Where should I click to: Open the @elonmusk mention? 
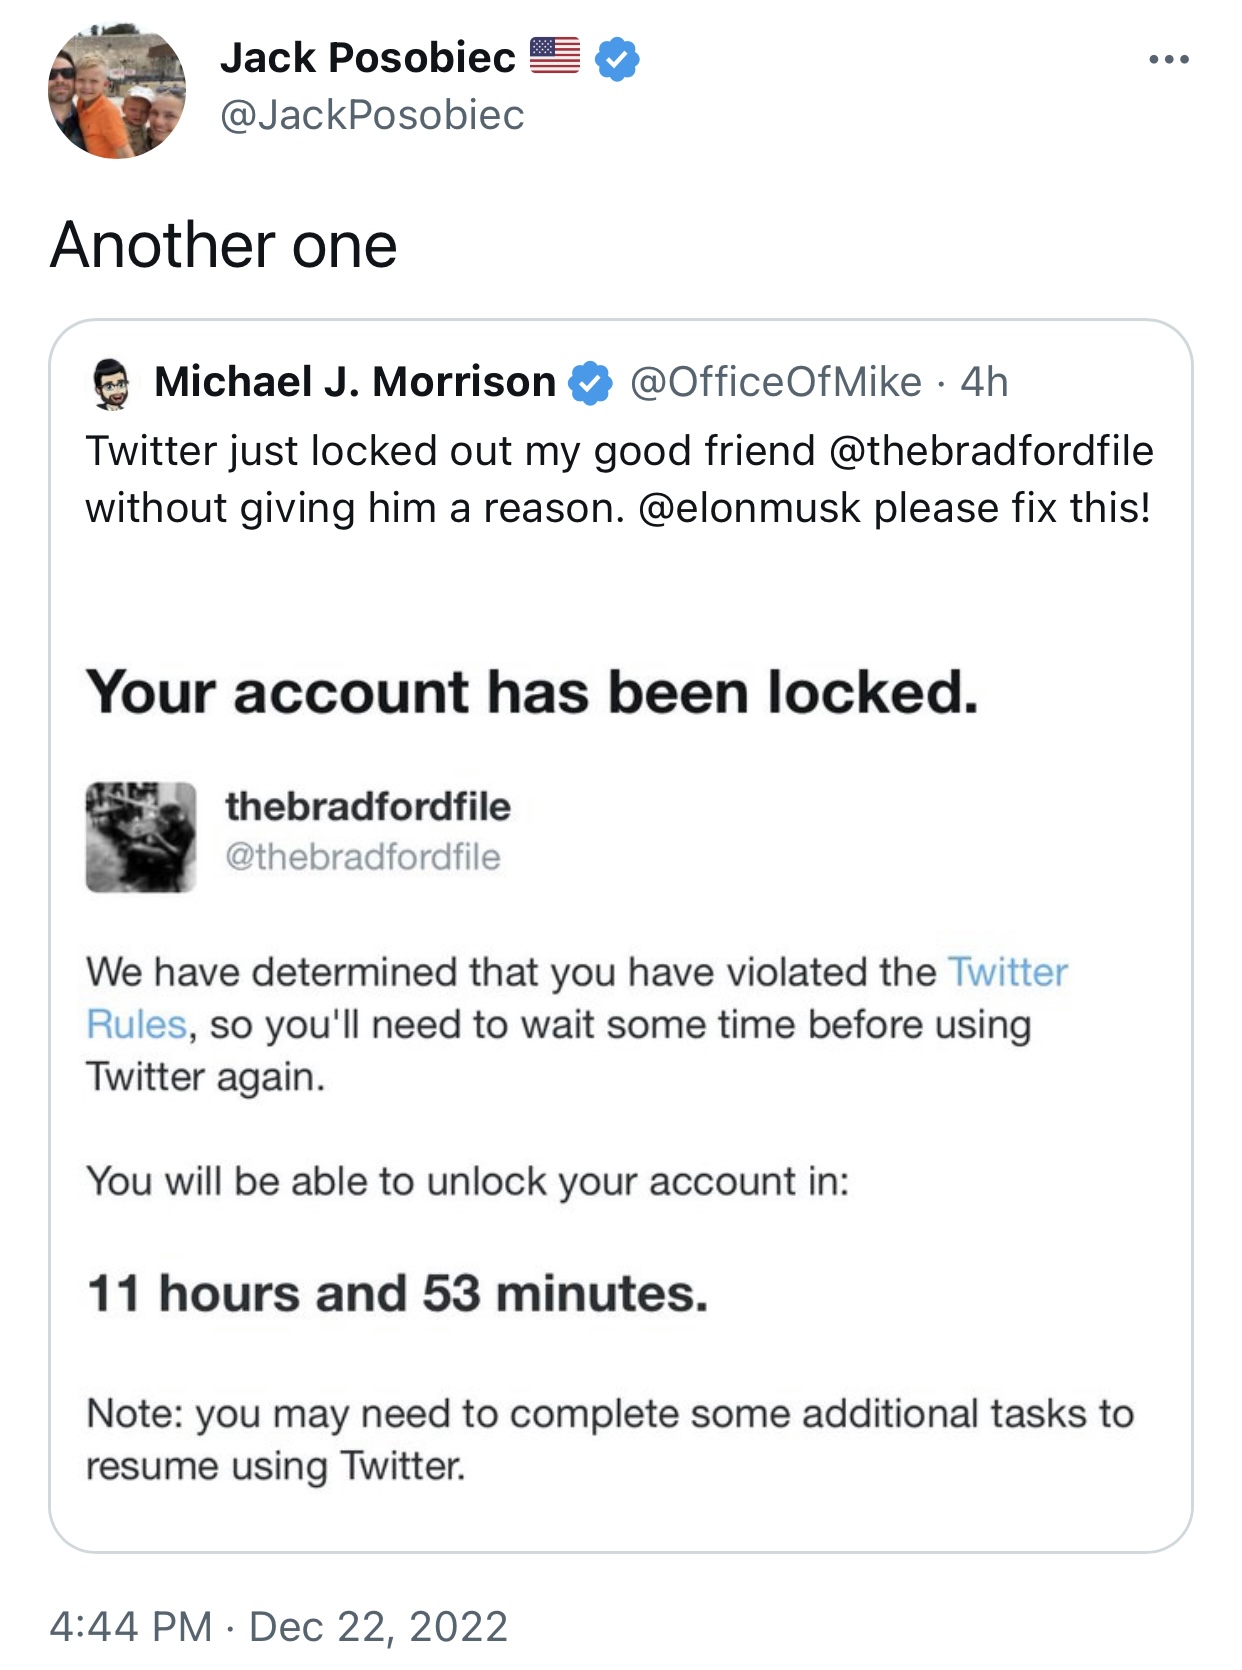[748, 508]
